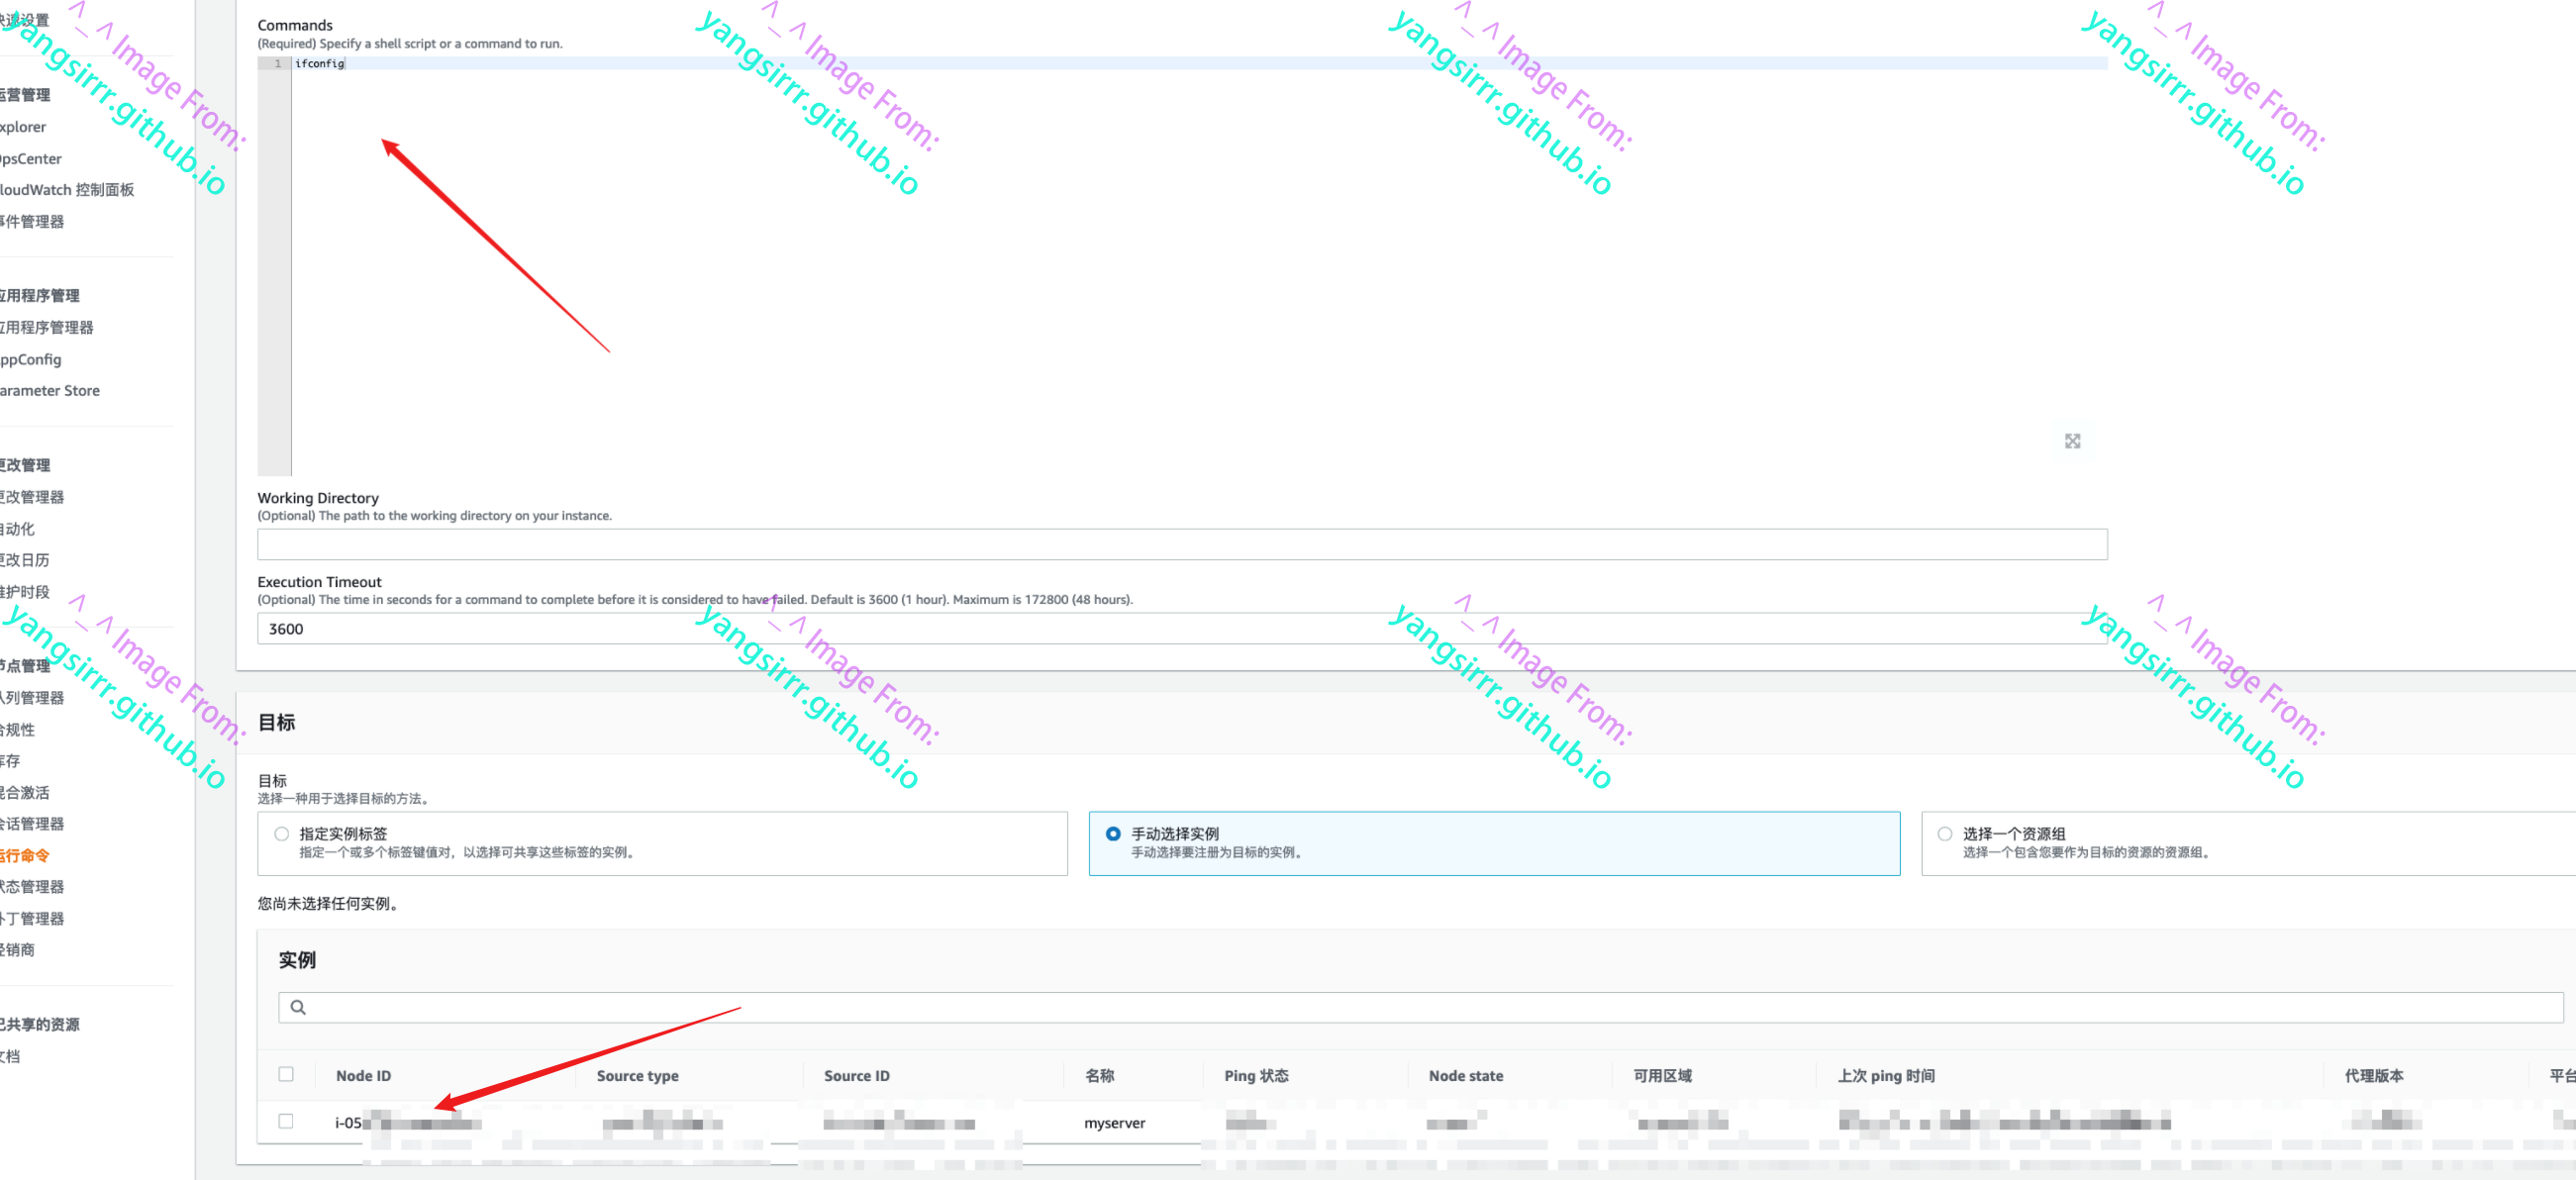Sort by the 上次 ping 时间 column

pyautogui.click(x=1885, y=1075)
